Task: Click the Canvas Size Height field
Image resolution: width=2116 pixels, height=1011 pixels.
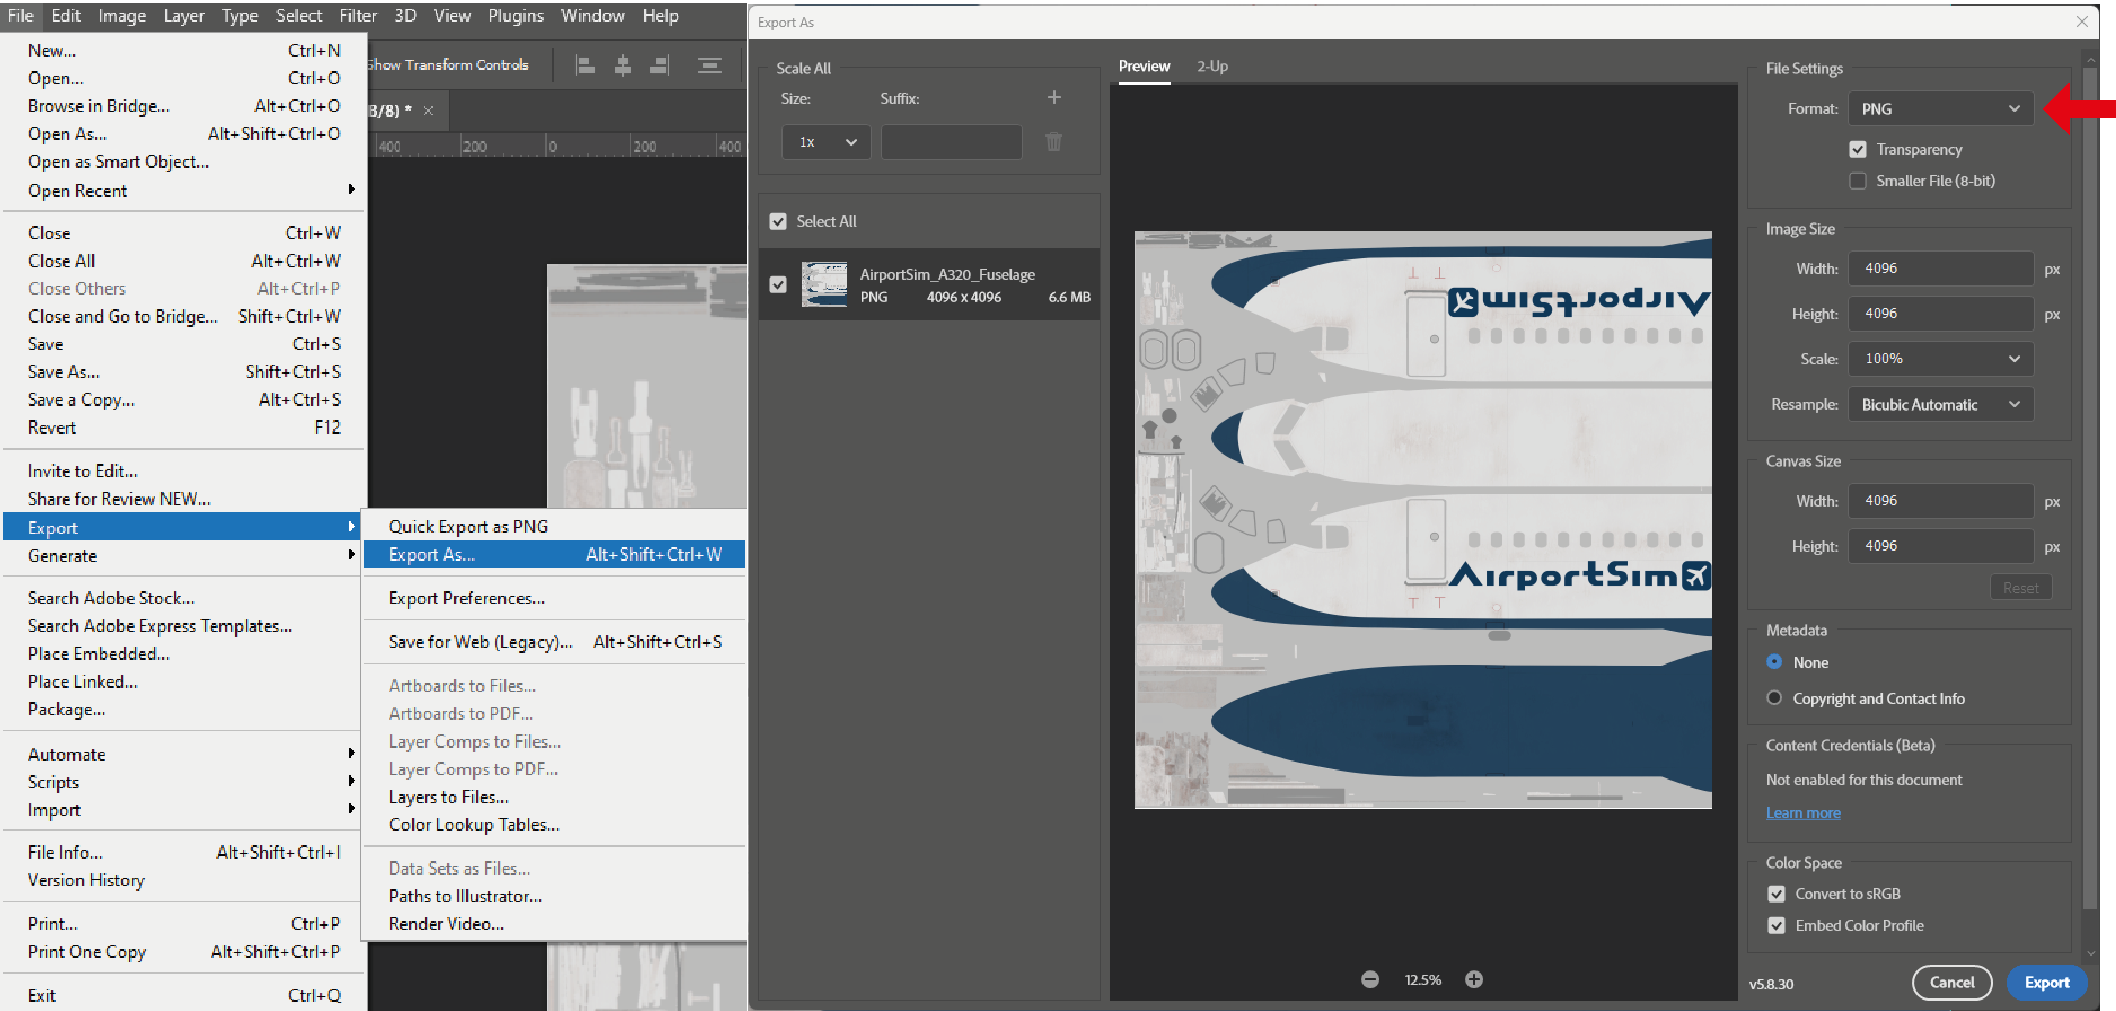Action: (x=1941, y=546)
